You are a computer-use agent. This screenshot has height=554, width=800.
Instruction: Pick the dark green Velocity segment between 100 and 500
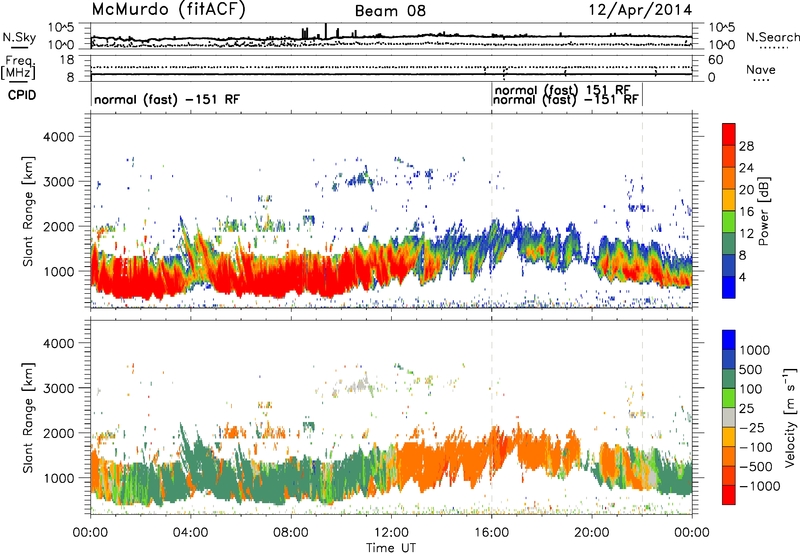(x=729, y=379)
